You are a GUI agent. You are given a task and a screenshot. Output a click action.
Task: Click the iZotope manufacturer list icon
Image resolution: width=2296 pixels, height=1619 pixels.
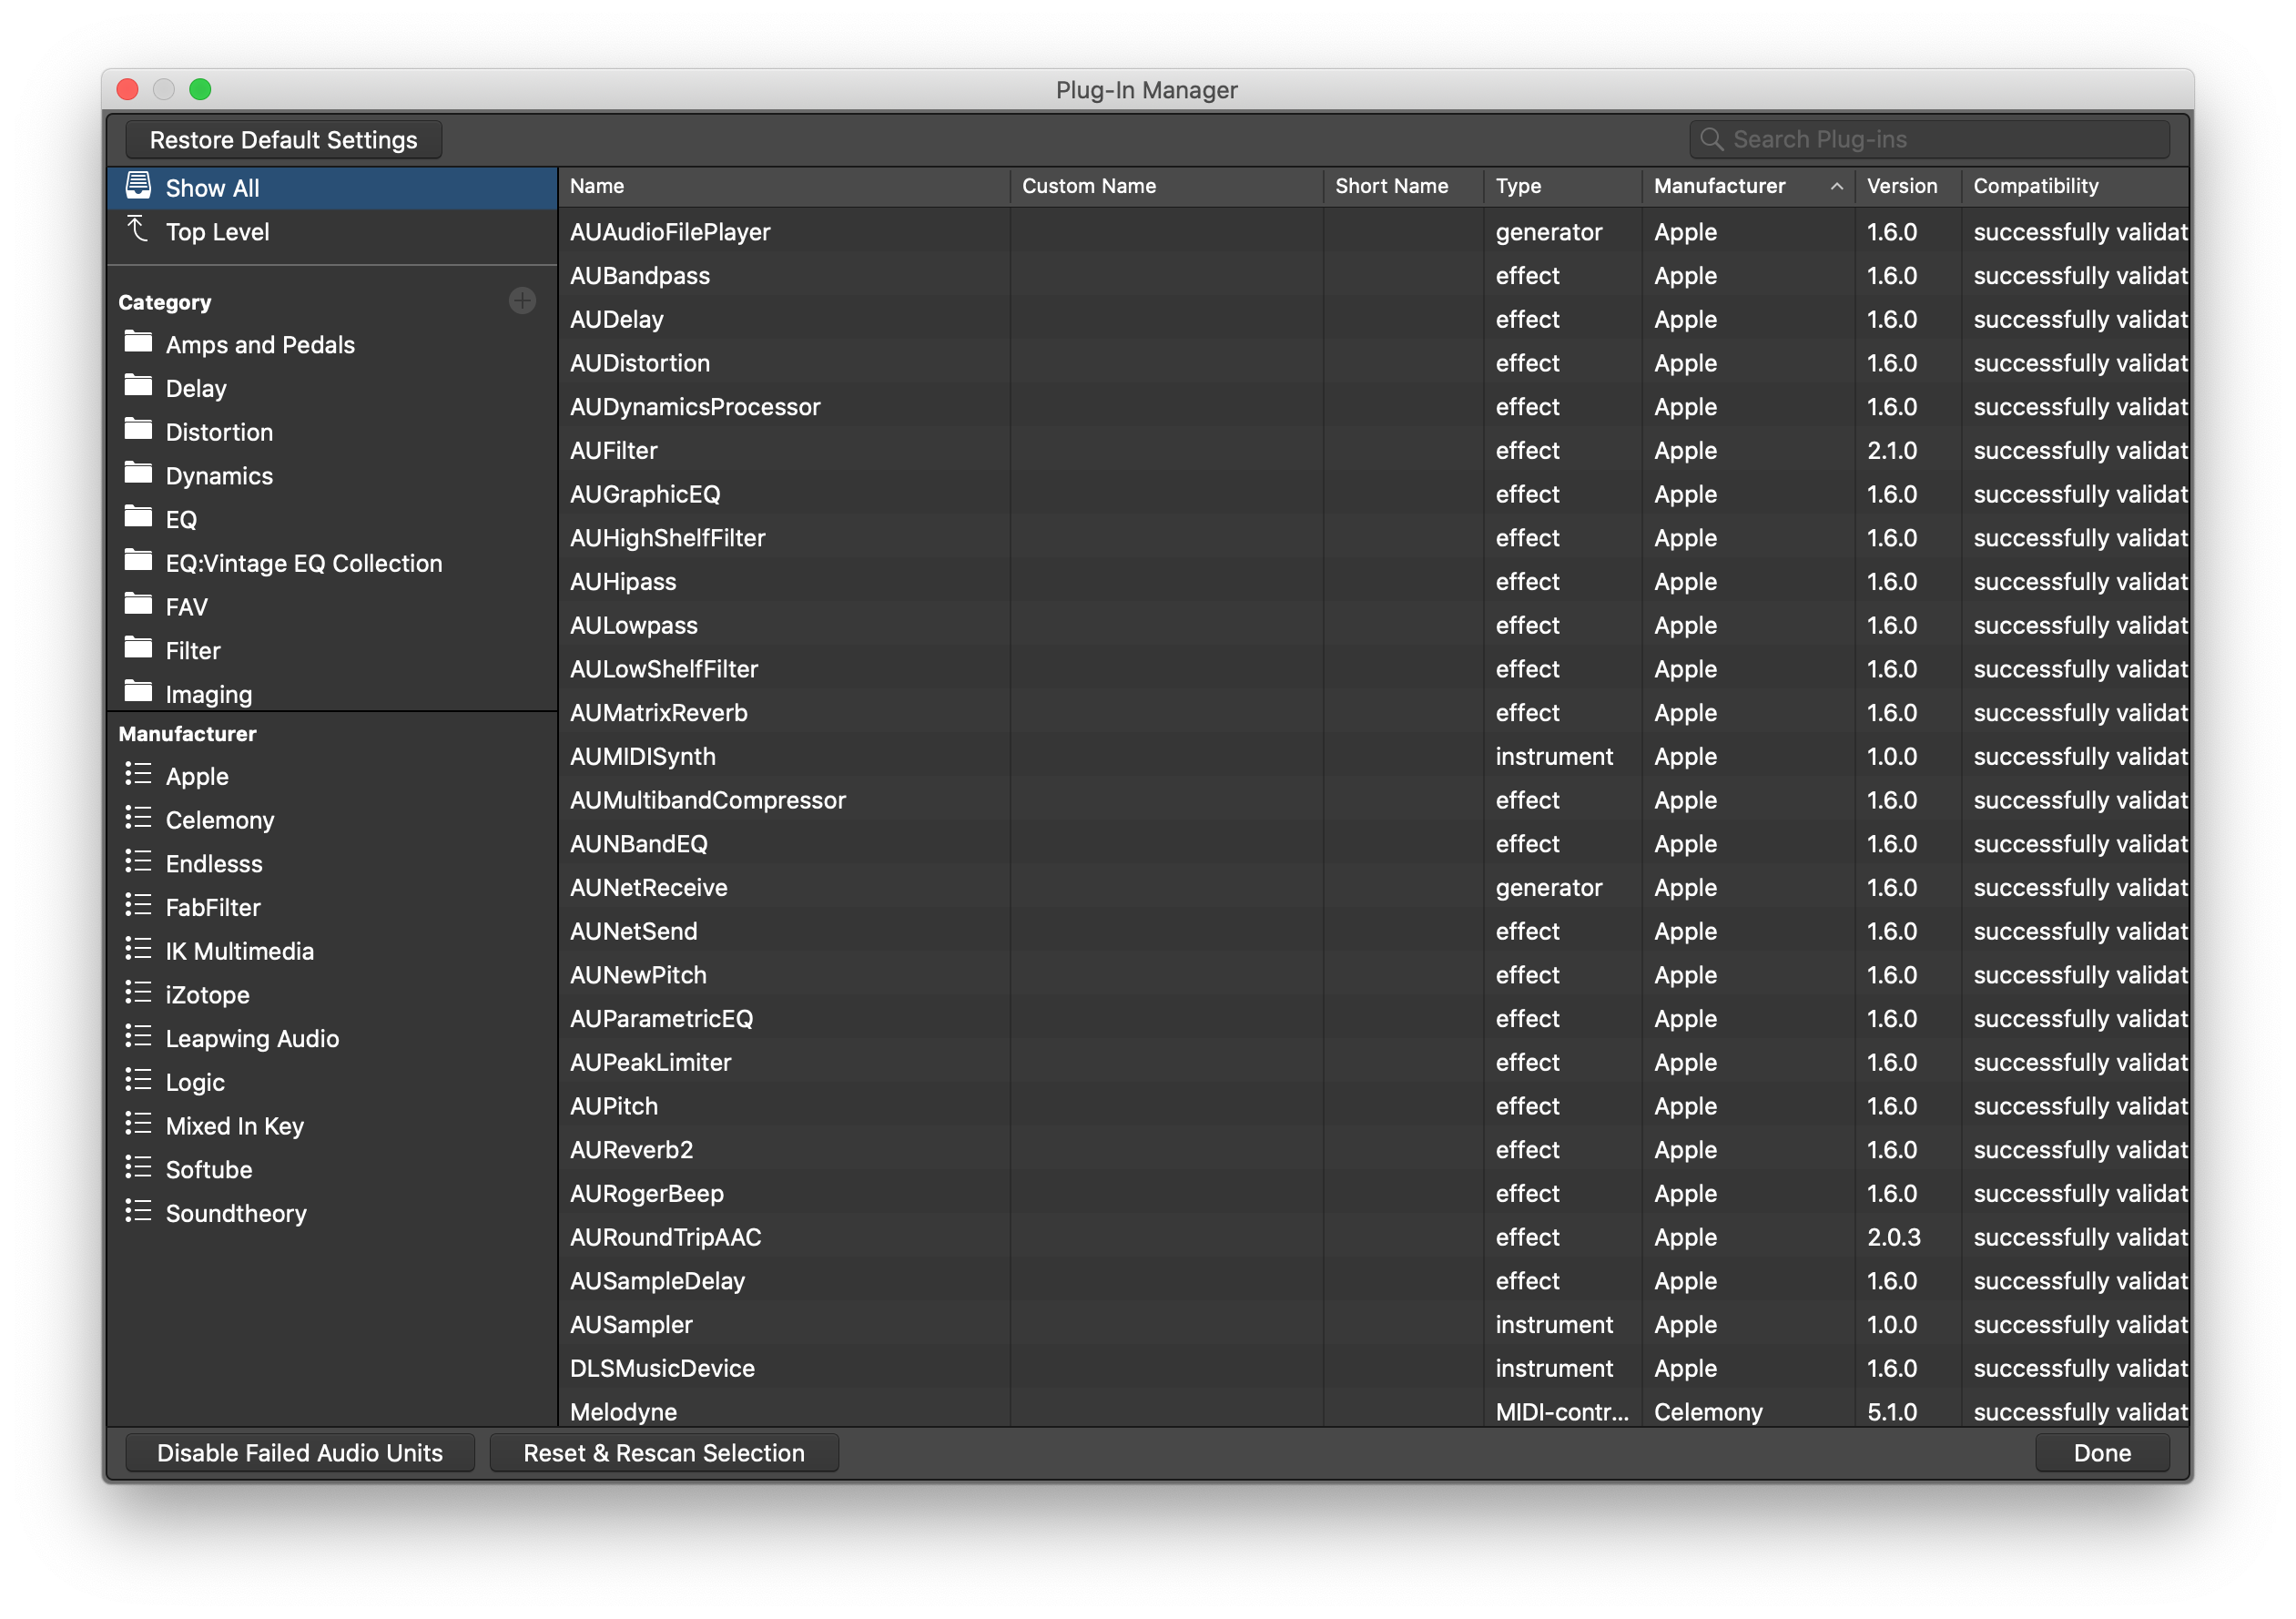pos(138,993)
